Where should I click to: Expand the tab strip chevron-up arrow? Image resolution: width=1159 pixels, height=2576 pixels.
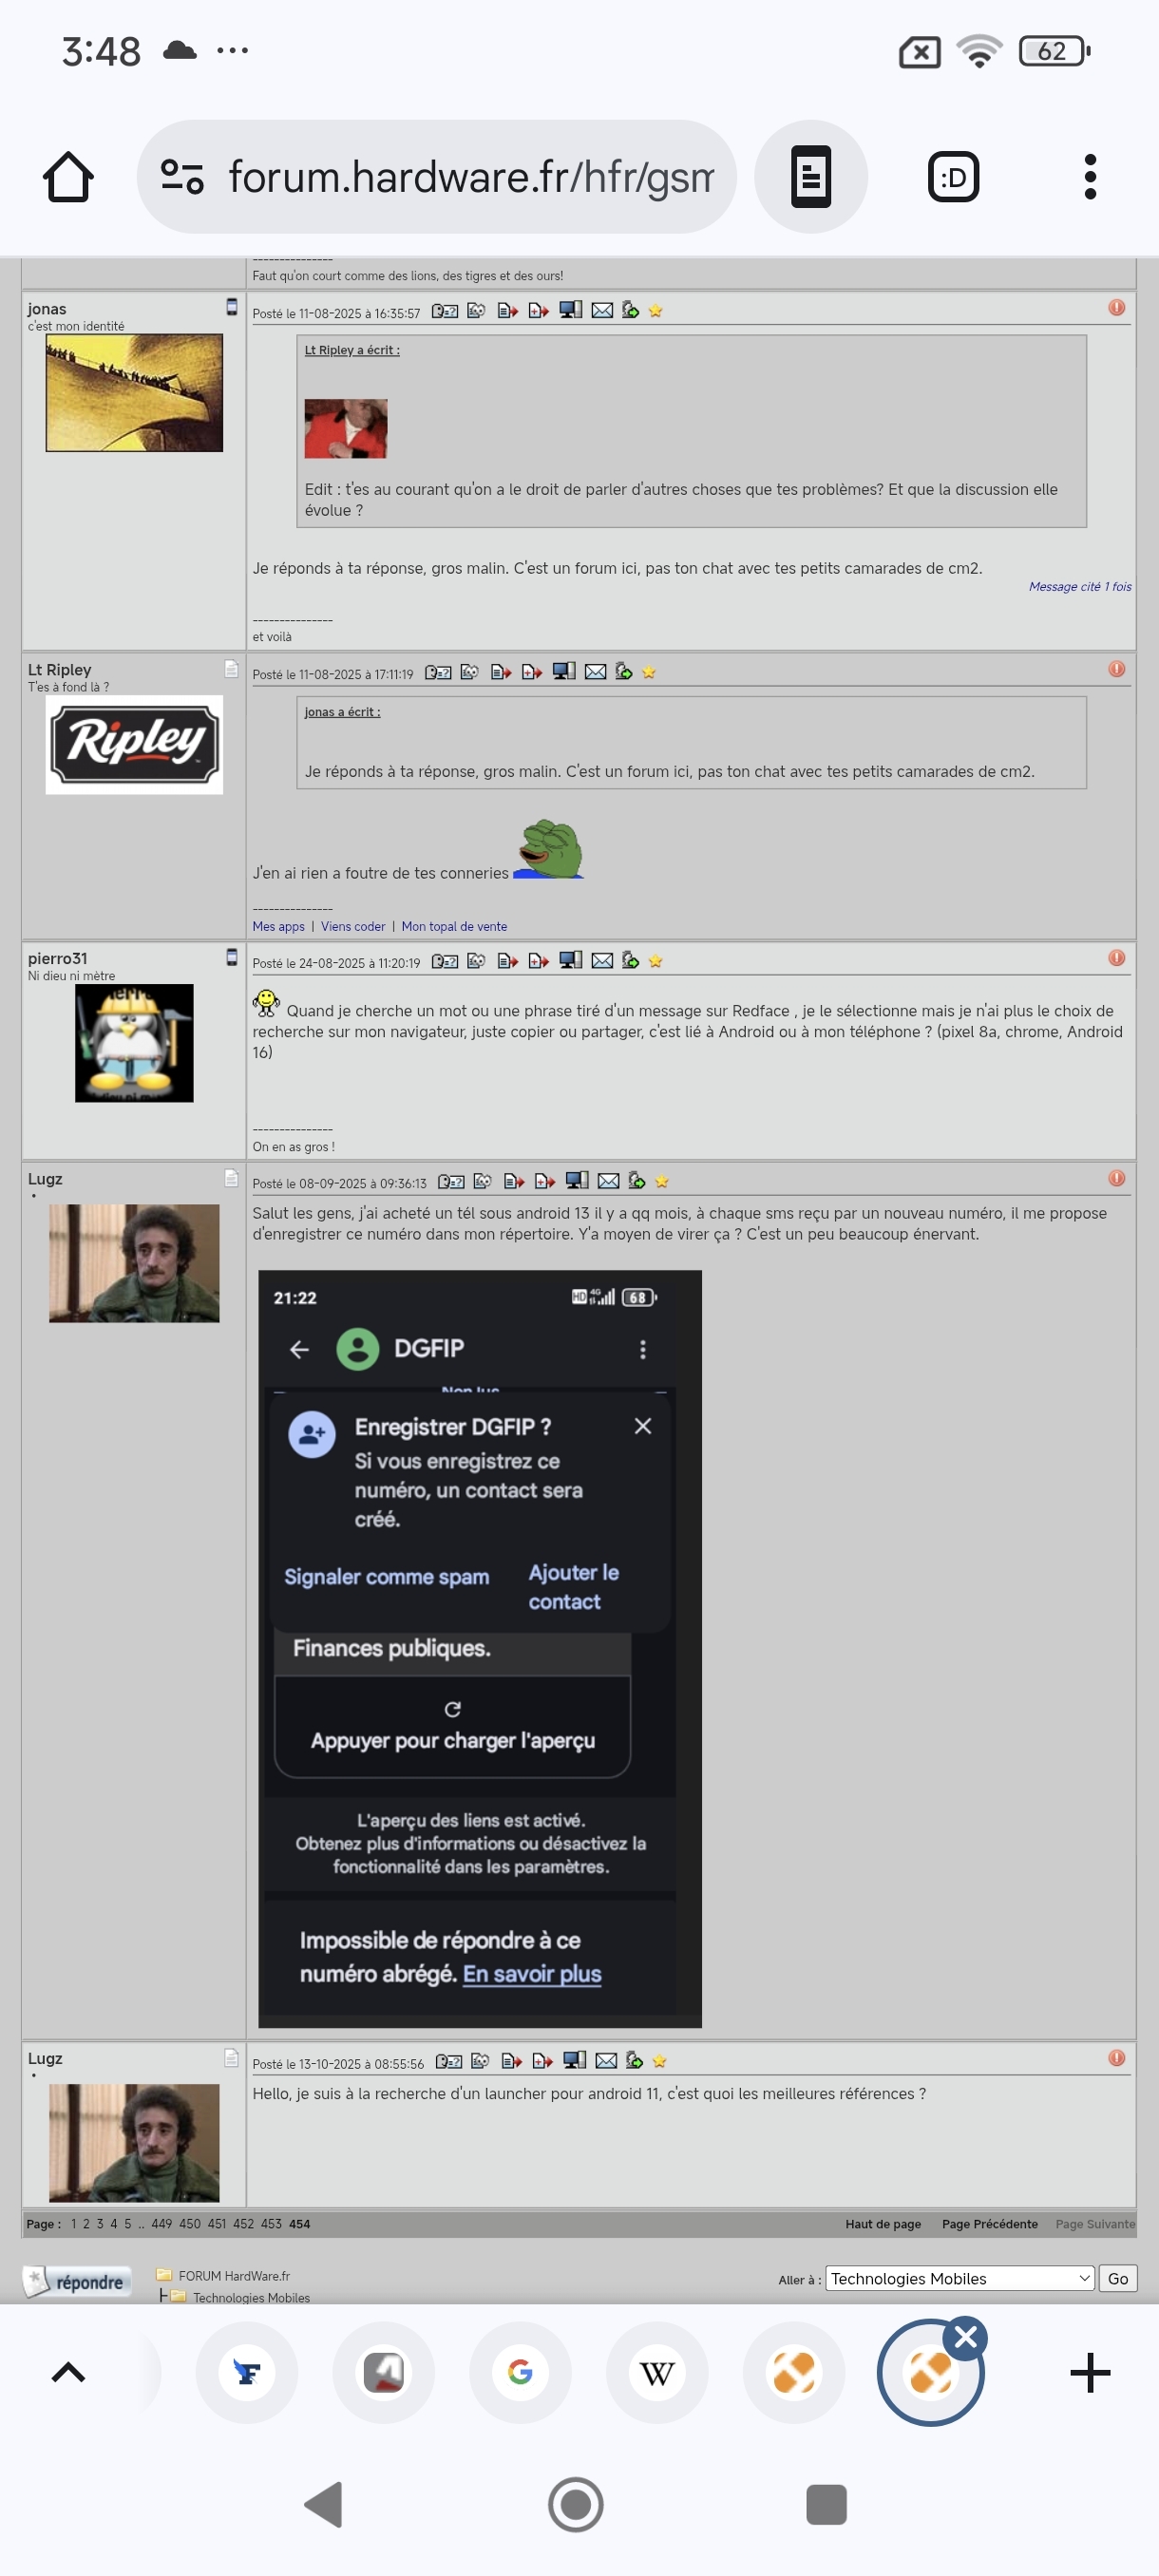[x=68, y=2372]
